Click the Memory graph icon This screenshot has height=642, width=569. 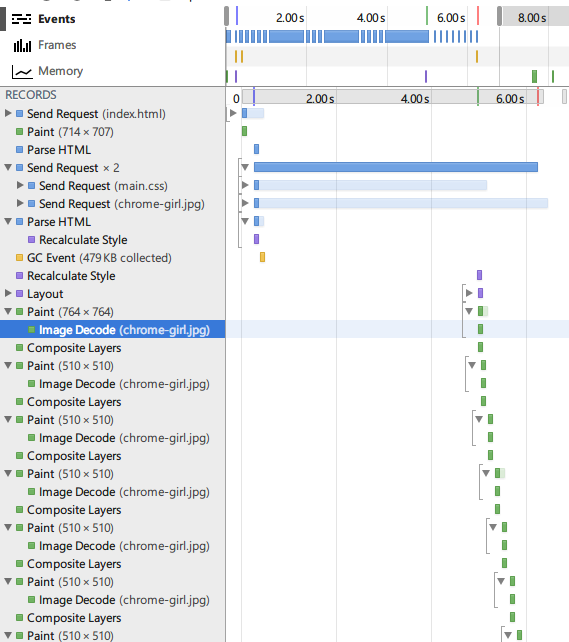tap(22, 72)
